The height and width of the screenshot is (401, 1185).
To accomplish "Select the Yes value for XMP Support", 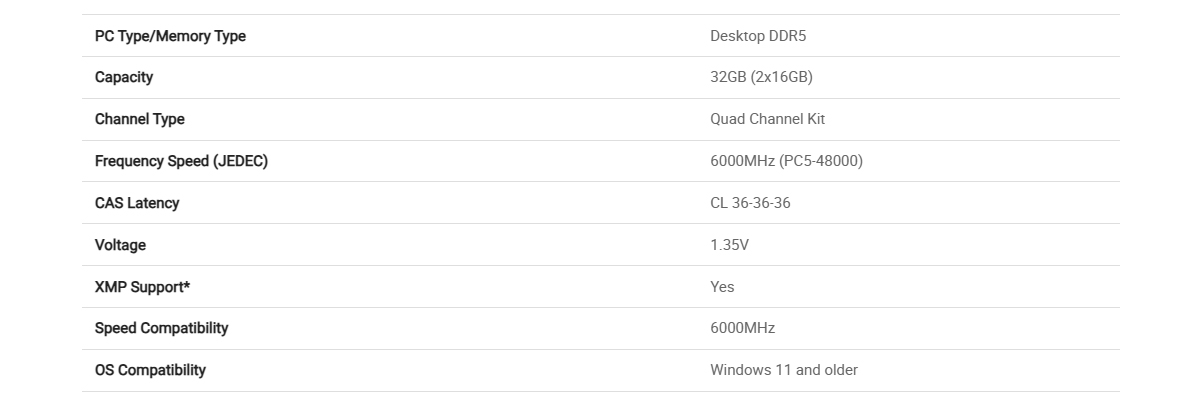I will [722, 287].
